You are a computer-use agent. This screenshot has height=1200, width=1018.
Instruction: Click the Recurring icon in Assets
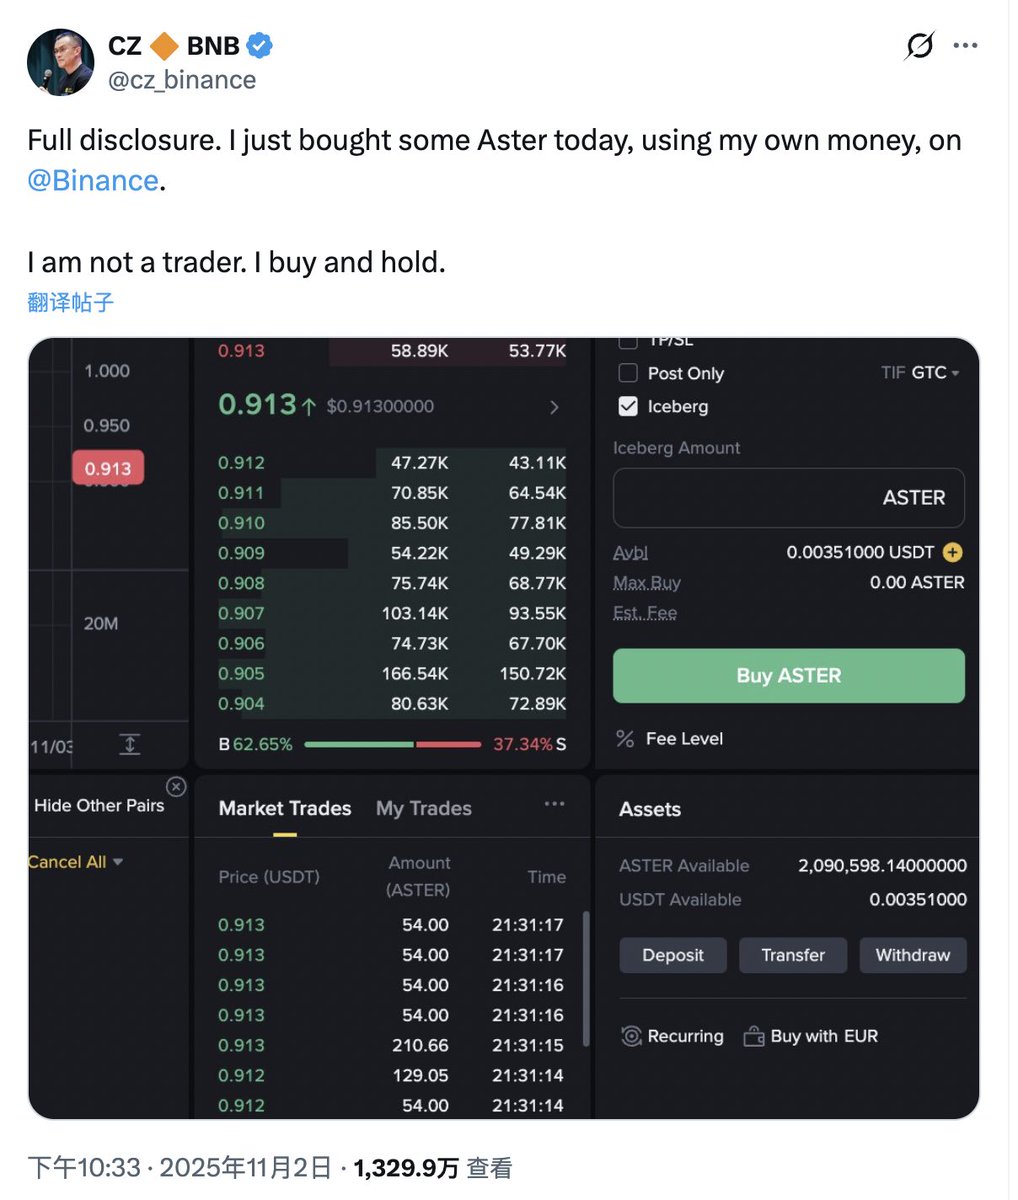[x=631, y=1036]
